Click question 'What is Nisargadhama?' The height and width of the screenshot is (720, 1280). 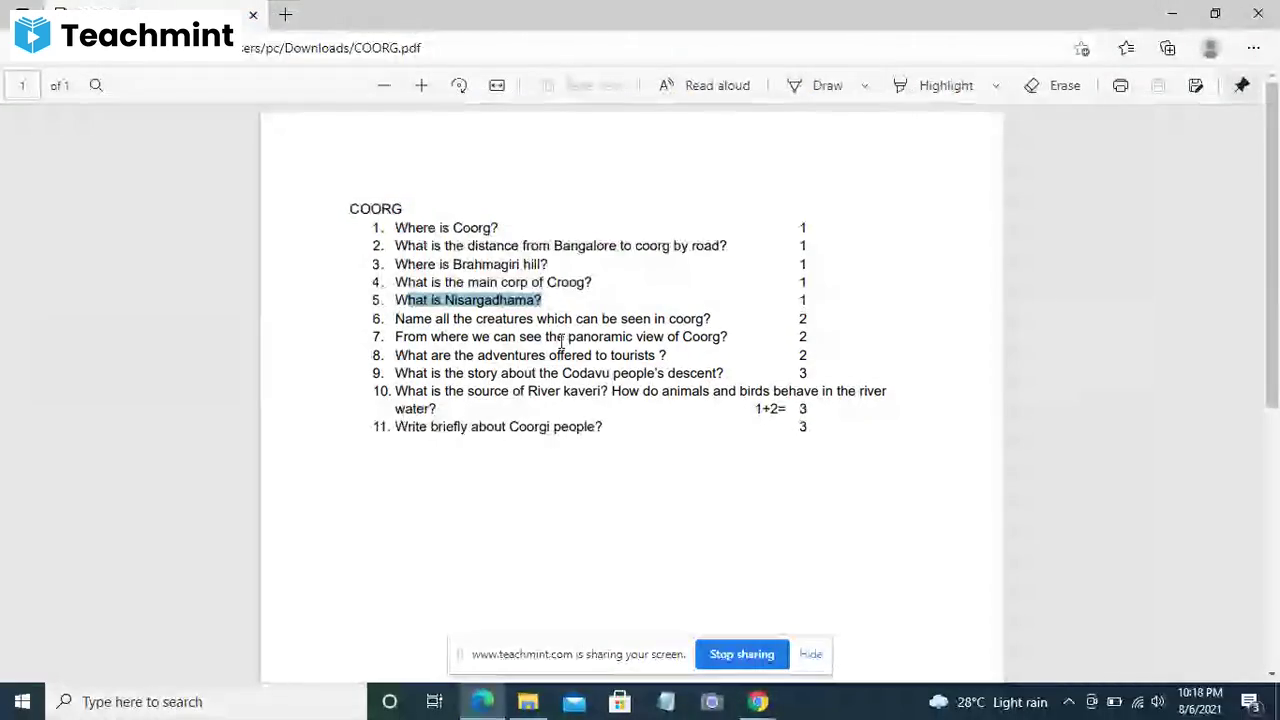click(x=468, y=300)
